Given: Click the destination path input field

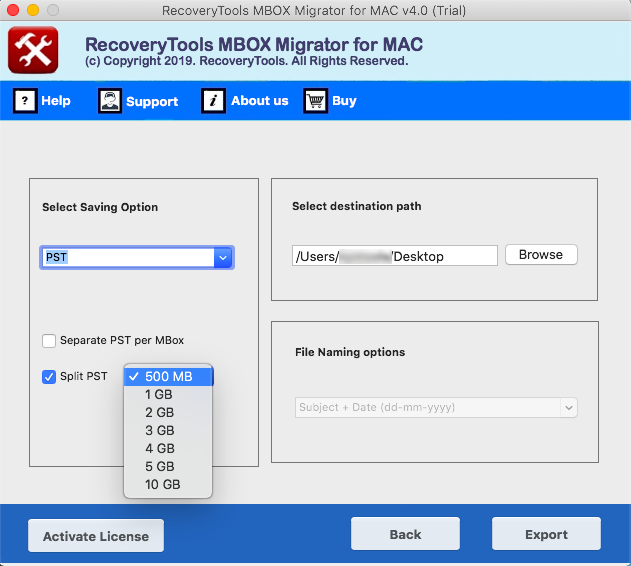Looking at the screenshot, I should [395, 256].
